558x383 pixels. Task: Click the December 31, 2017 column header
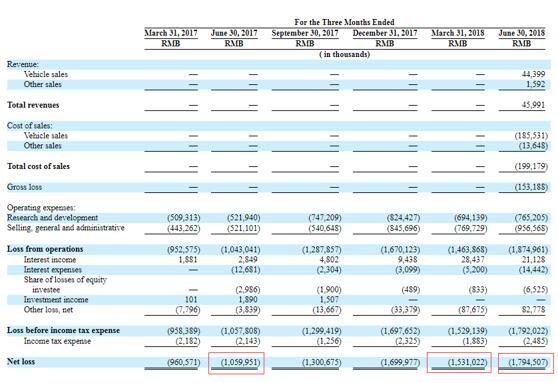pyautogui.click(x=385, y=33)
